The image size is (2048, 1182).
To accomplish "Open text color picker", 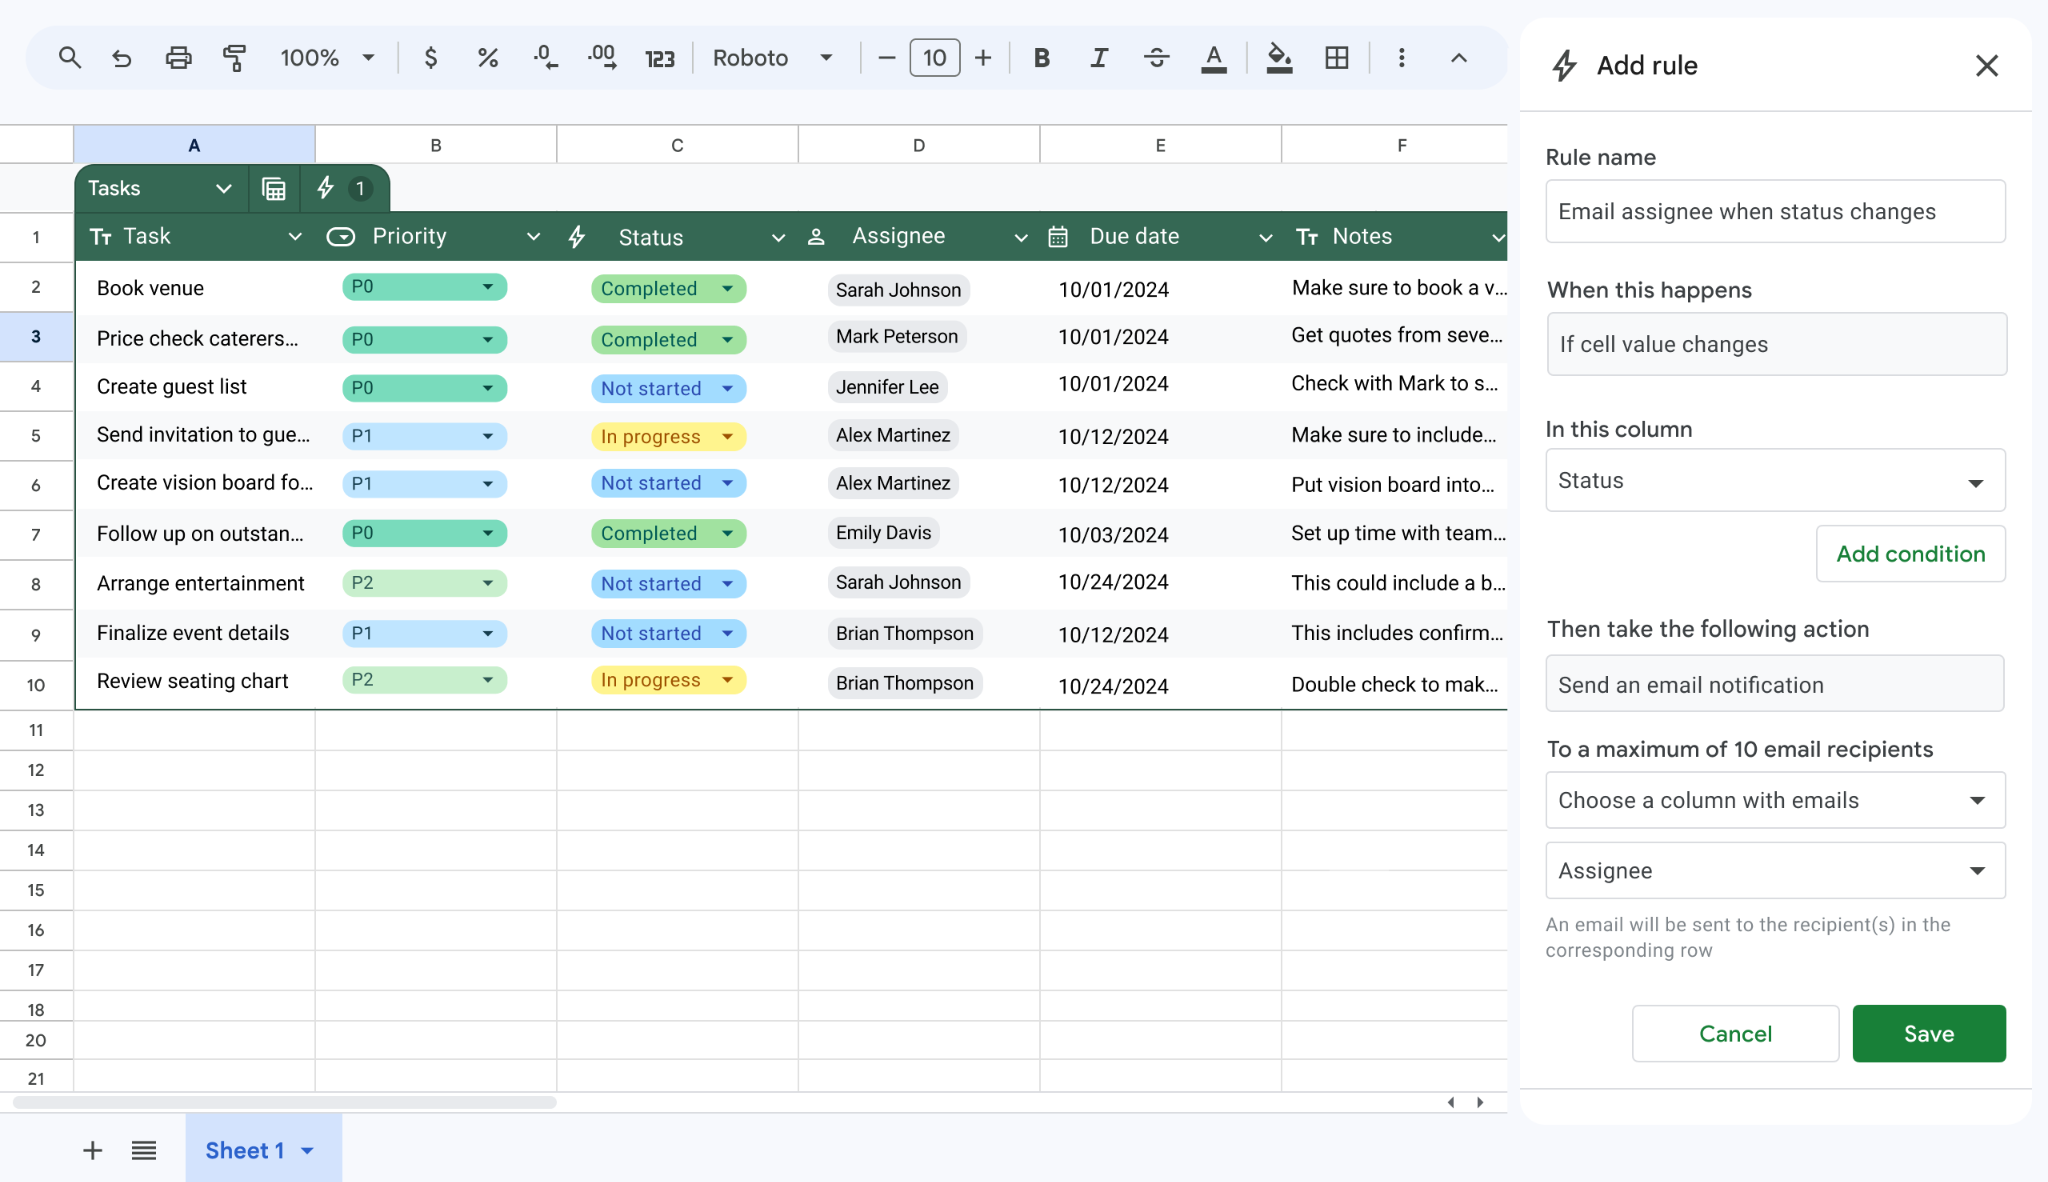I will 1213,59.
